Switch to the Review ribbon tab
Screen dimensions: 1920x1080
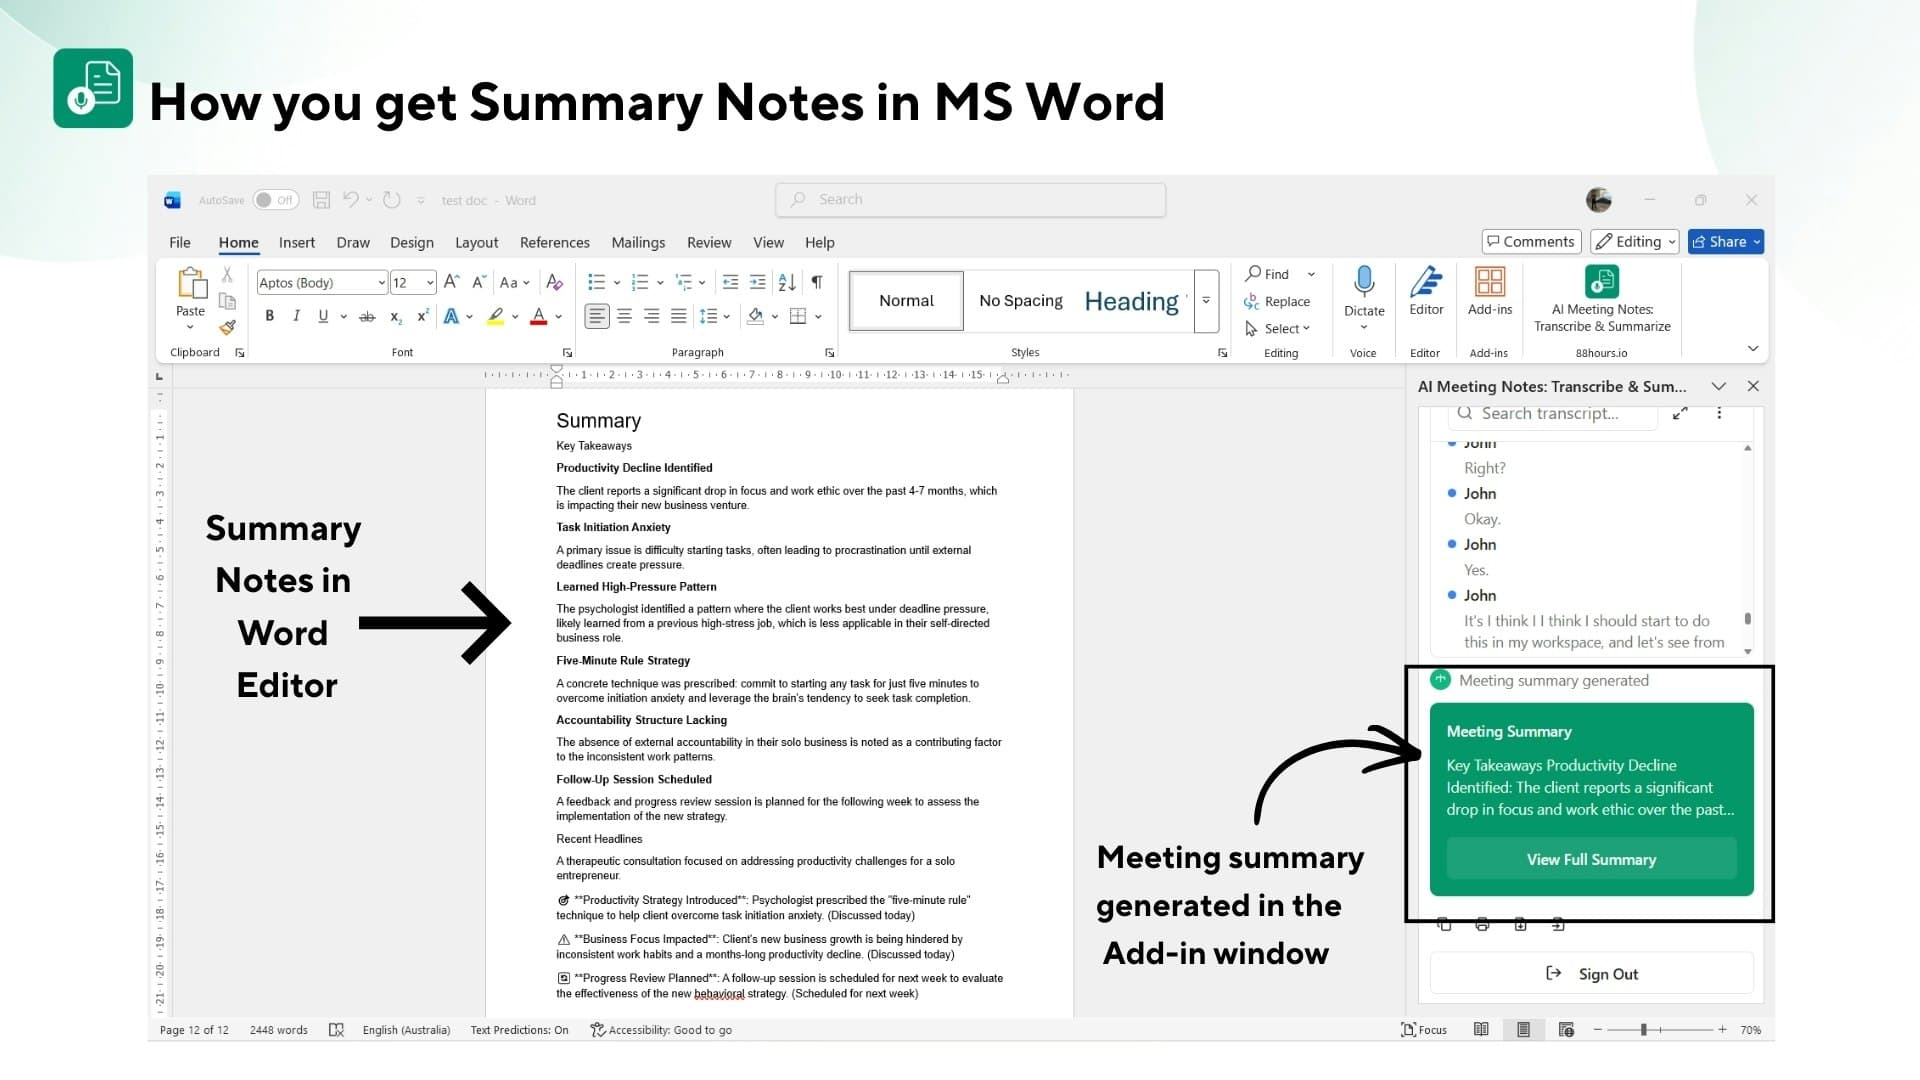tap(709, 242)
